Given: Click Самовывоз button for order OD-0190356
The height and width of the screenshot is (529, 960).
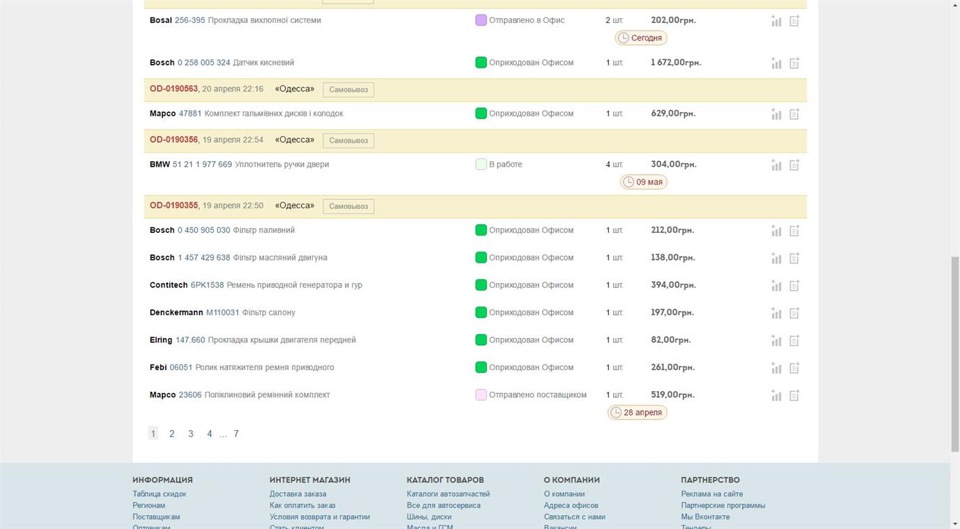Looking at the screenshot, I should click(x=348, y=140).
